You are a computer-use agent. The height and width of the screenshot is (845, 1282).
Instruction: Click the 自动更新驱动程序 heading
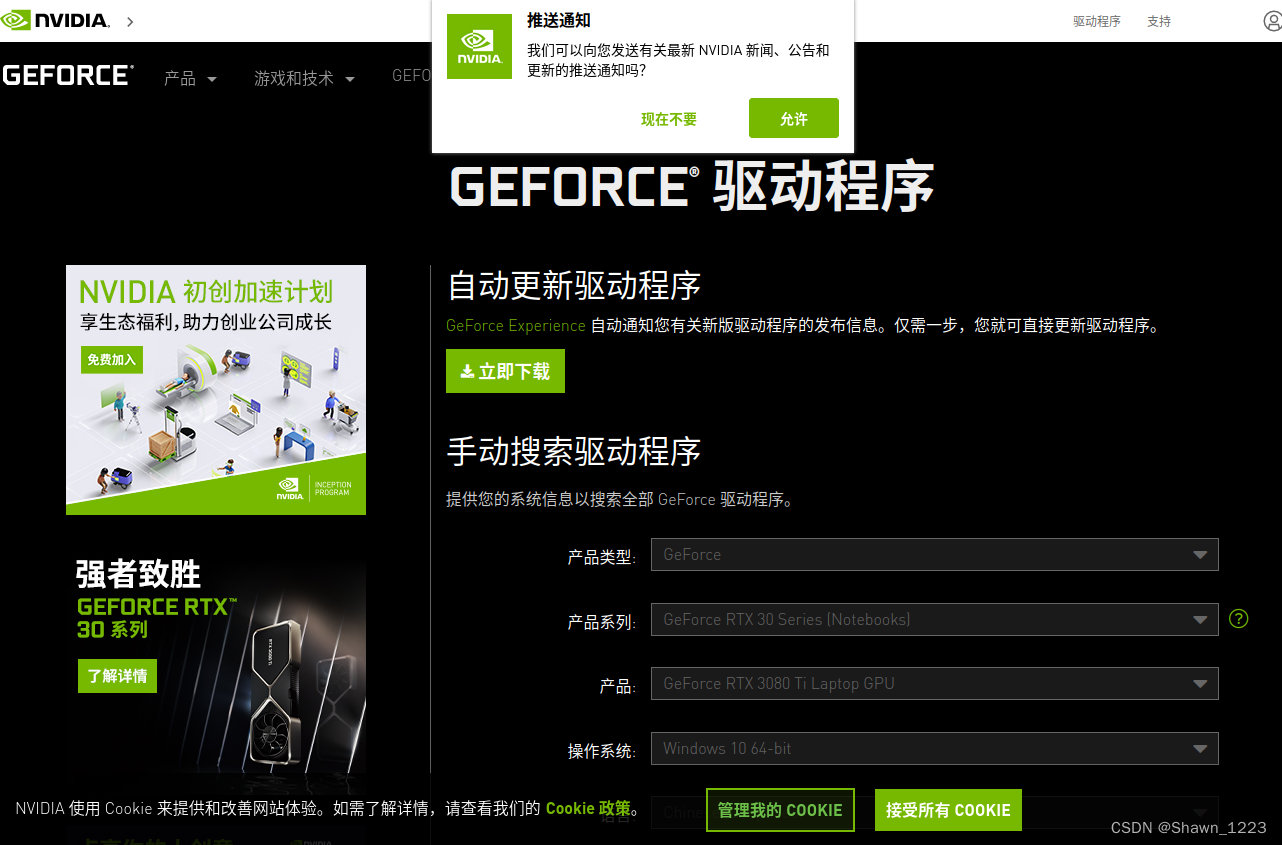(573, 285)
